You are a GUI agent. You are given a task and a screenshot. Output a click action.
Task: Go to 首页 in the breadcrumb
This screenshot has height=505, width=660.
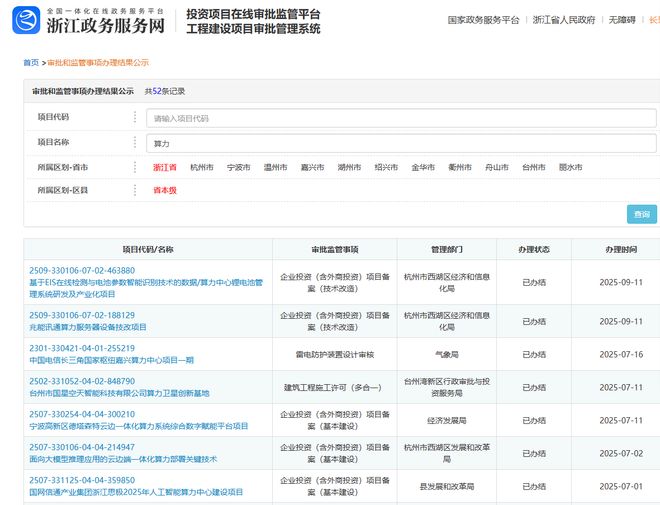31,62
